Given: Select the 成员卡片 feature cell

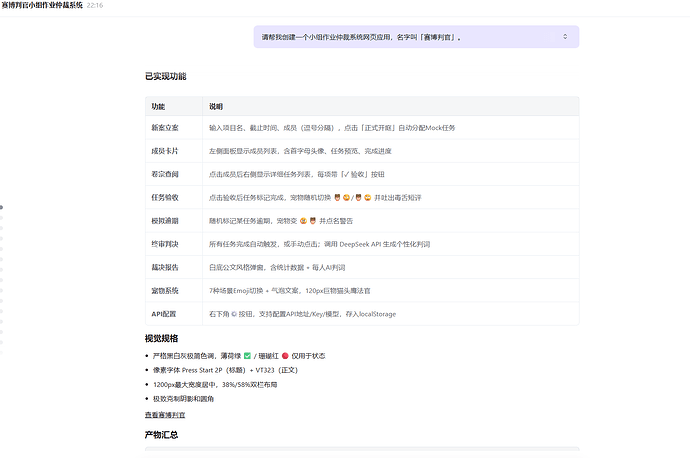Looking at the screenshot, I should pyautogui.click(x=165, y=151).
